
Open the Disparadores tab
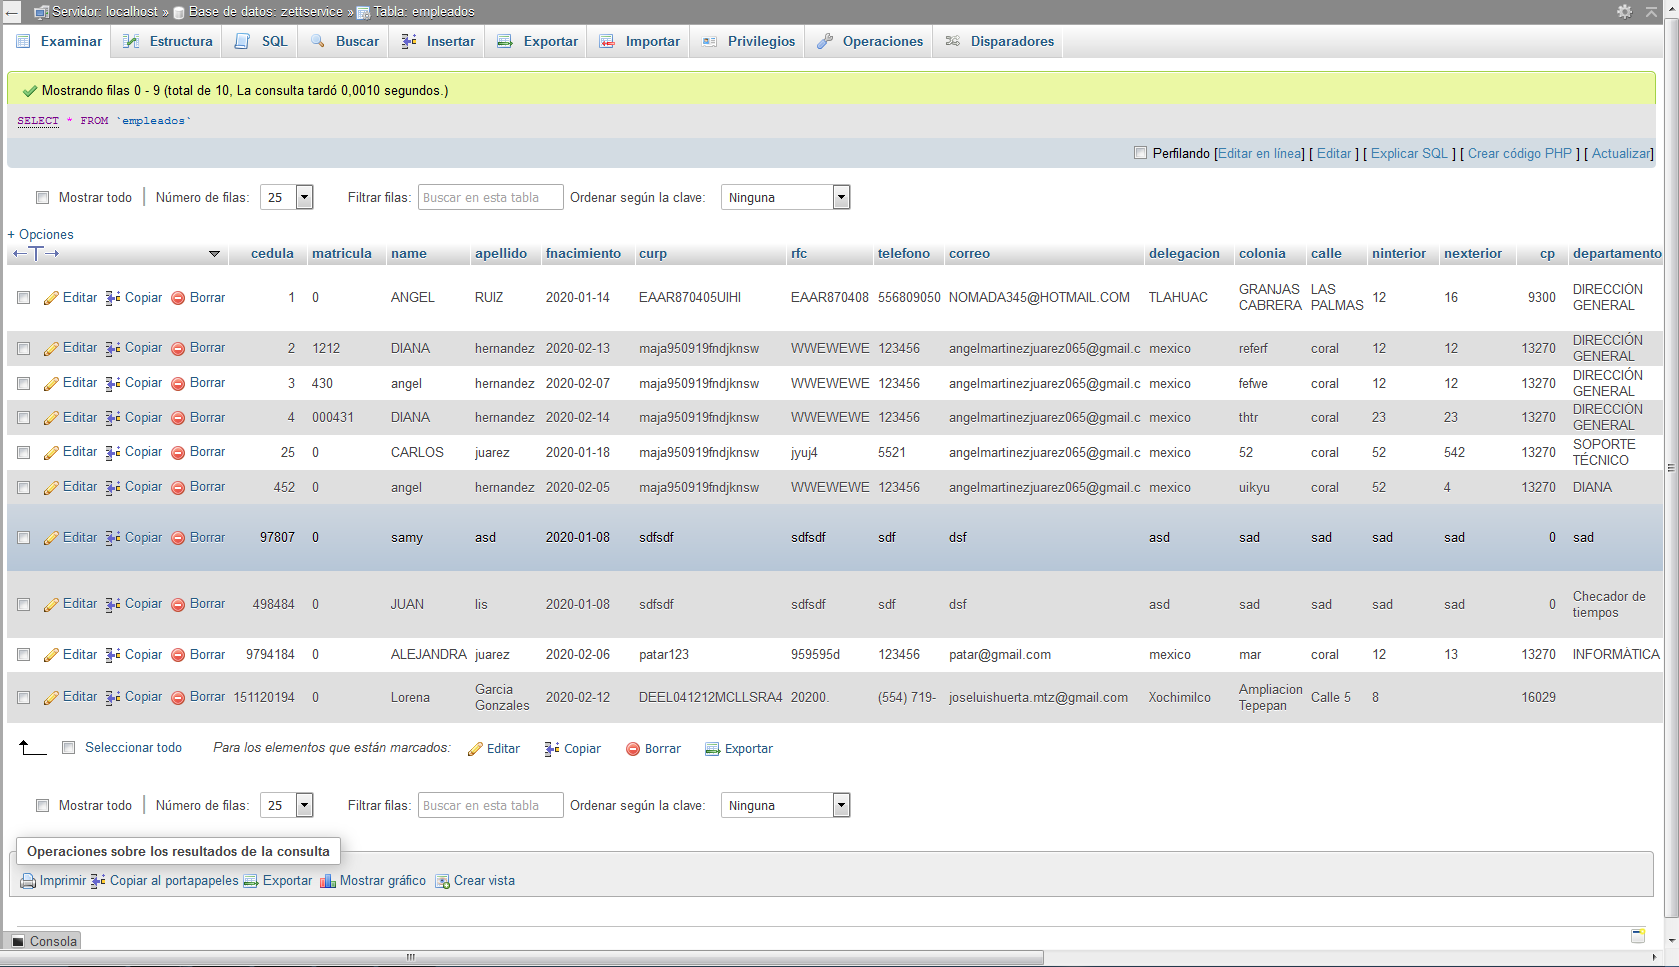coord(999,41)
